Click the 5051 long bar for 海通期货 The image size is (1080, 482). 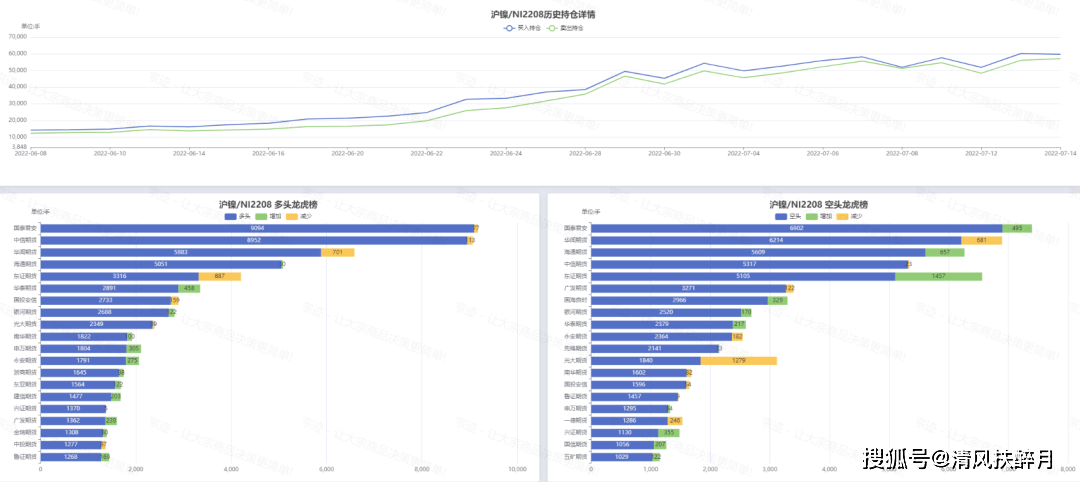click(160, 264)
